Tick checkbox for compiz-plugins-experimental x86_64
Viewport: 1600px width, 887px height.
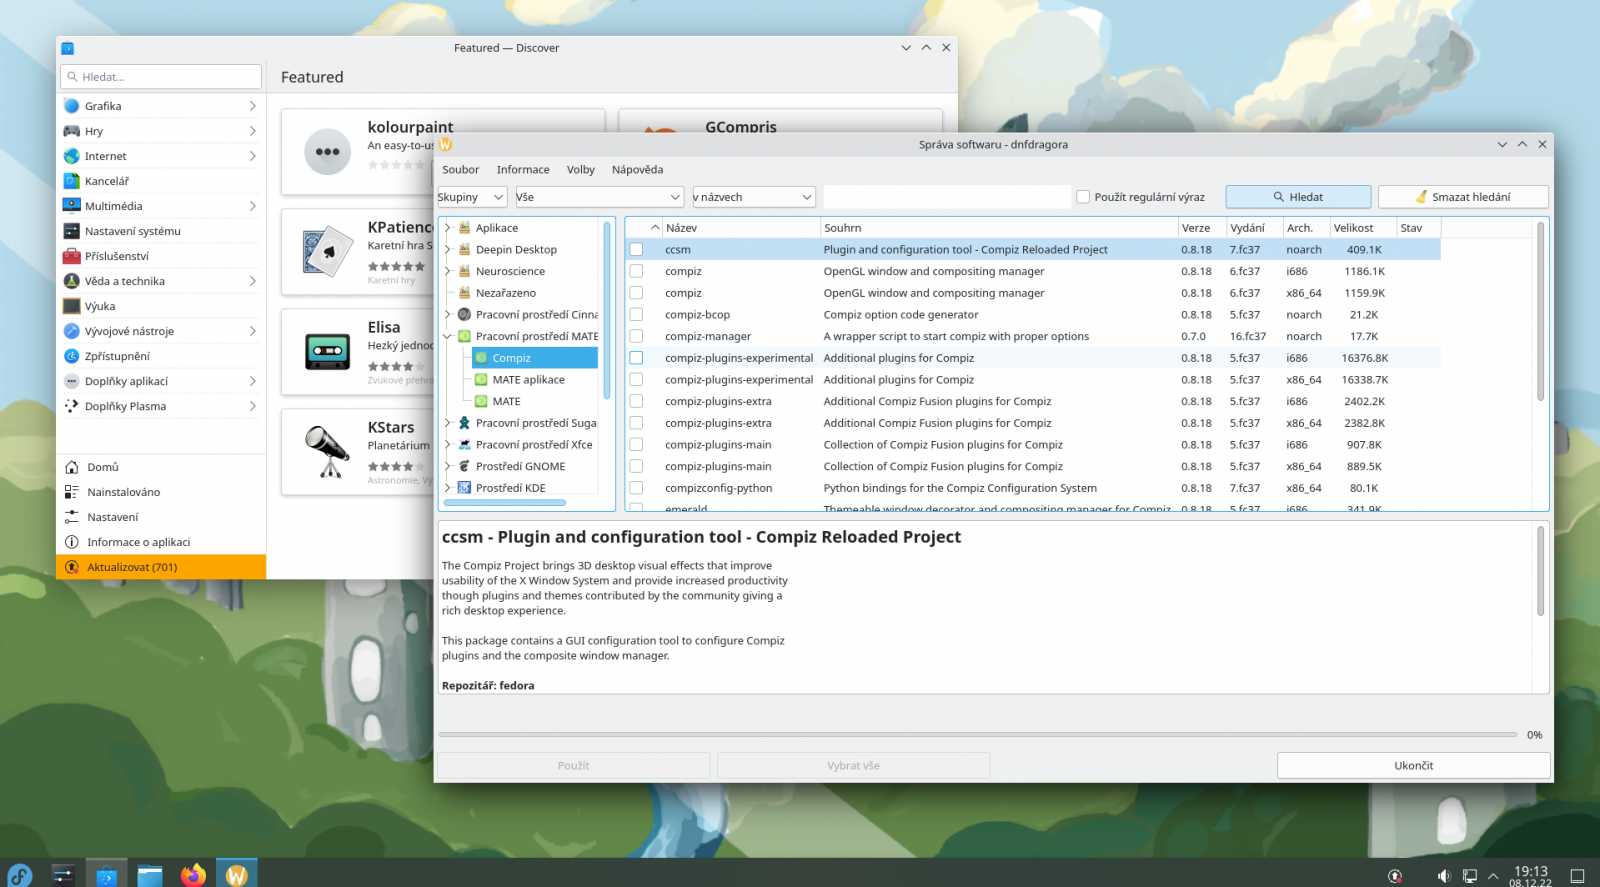tap(636, 379)
